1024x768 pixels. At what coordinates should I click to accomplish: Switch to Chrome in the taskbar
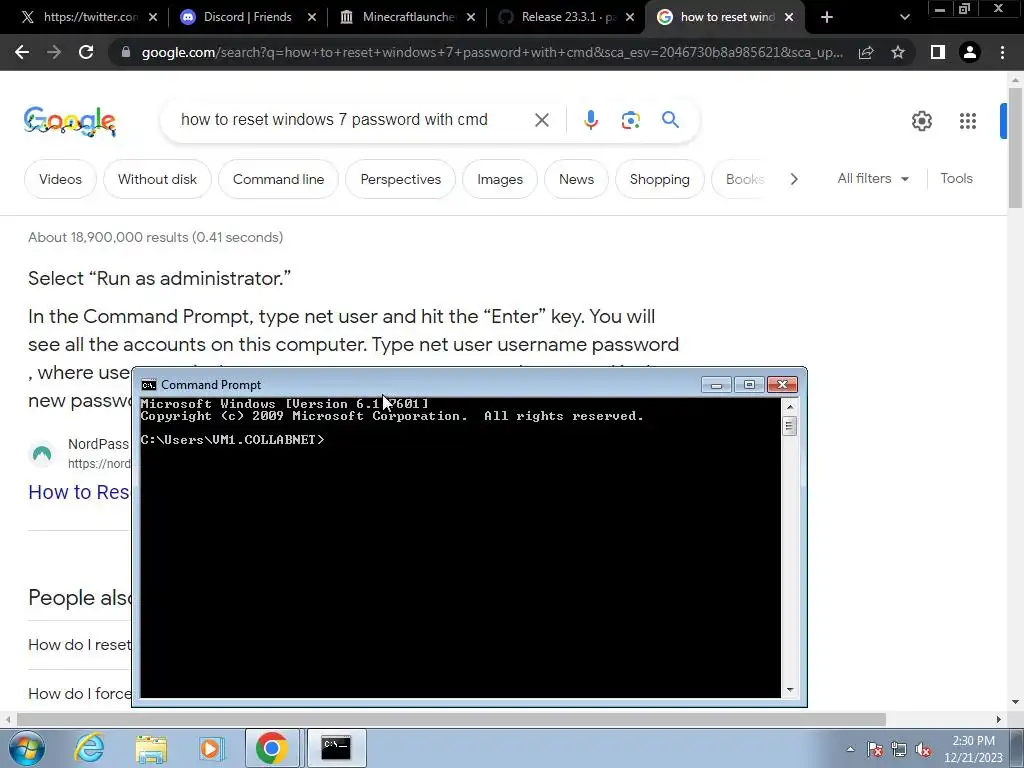click(x=272, y=748)
